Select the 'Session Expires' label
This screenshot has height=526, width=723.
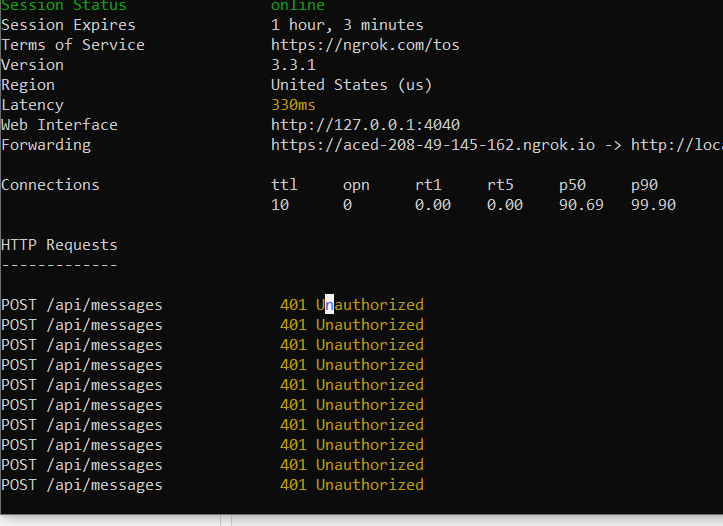click(x=68, y=25)
